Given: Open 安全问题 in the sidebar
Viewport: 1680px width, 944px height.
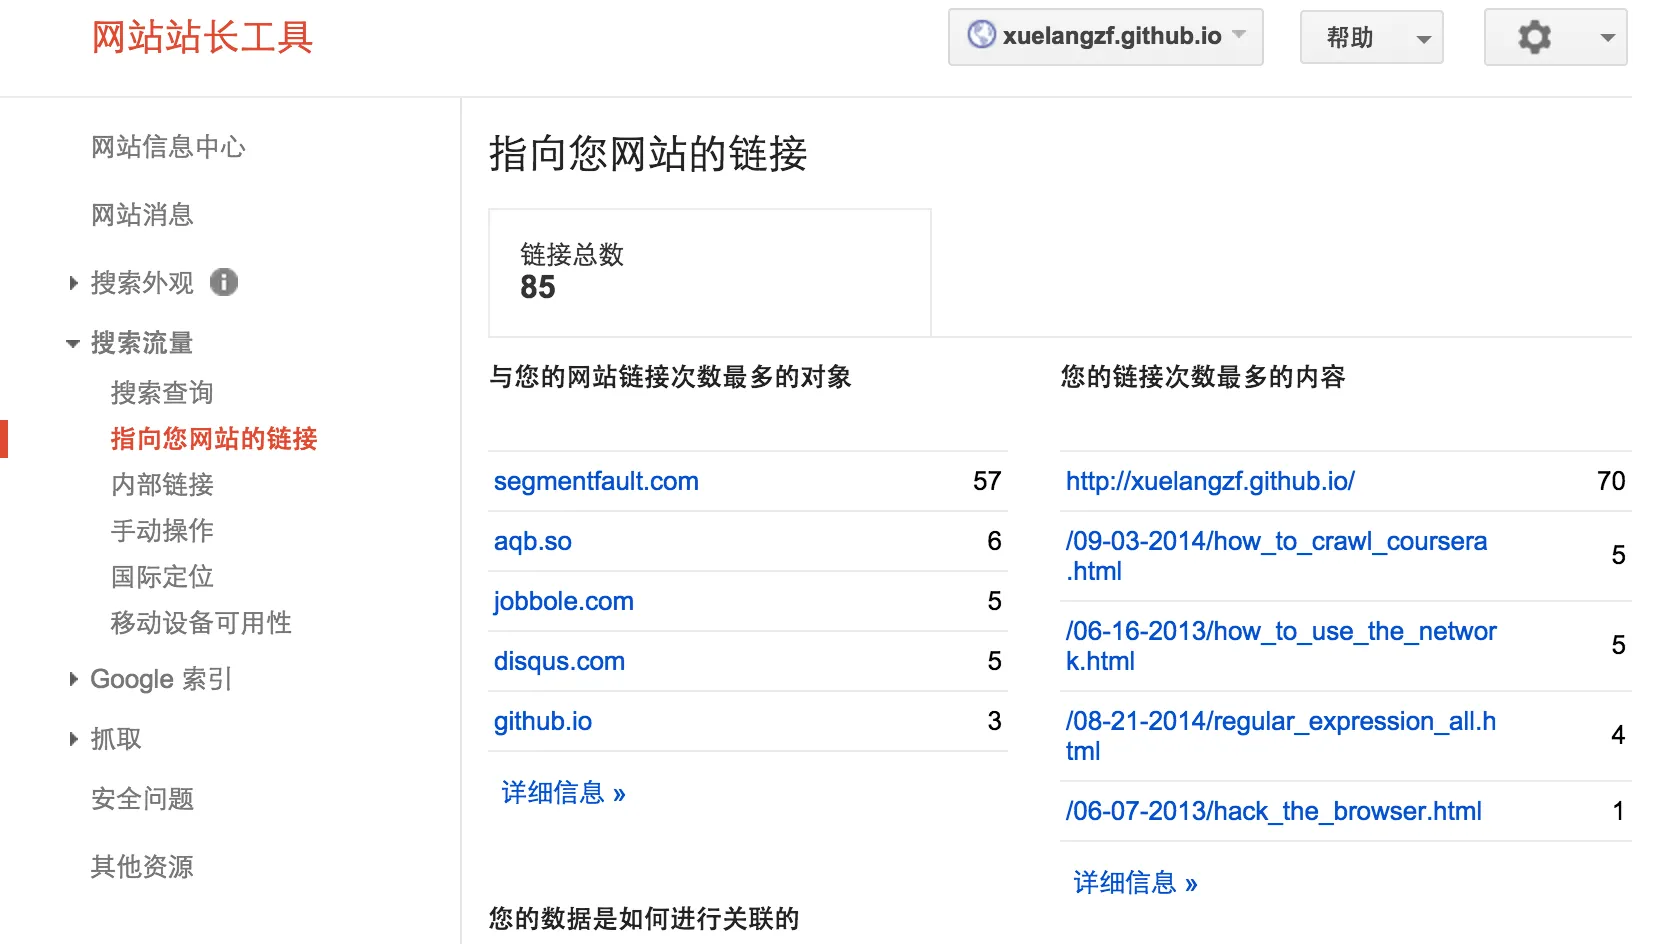Looking at the screenshot, I should click(142, 799).
